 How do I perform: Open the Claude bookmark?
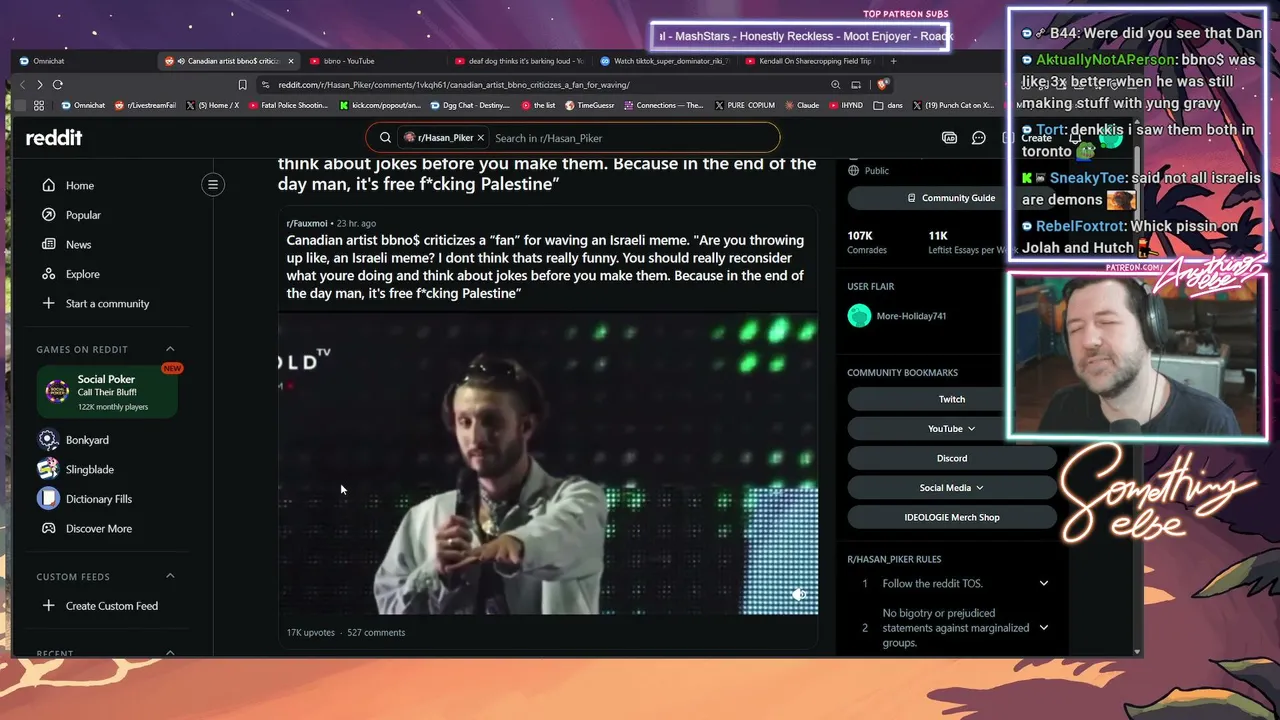(x=802, y=105)
